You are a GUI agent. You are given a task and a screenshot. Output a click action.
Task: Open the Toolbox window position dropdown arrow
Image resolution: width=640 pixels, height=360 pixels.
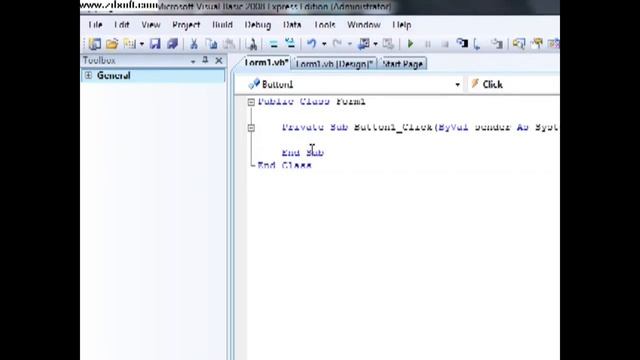coord(193,61)
